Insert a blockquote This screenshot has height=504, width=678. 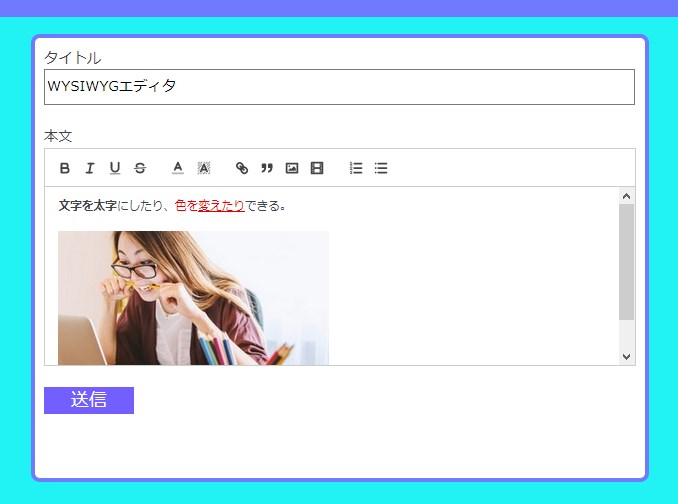(267, 168)
